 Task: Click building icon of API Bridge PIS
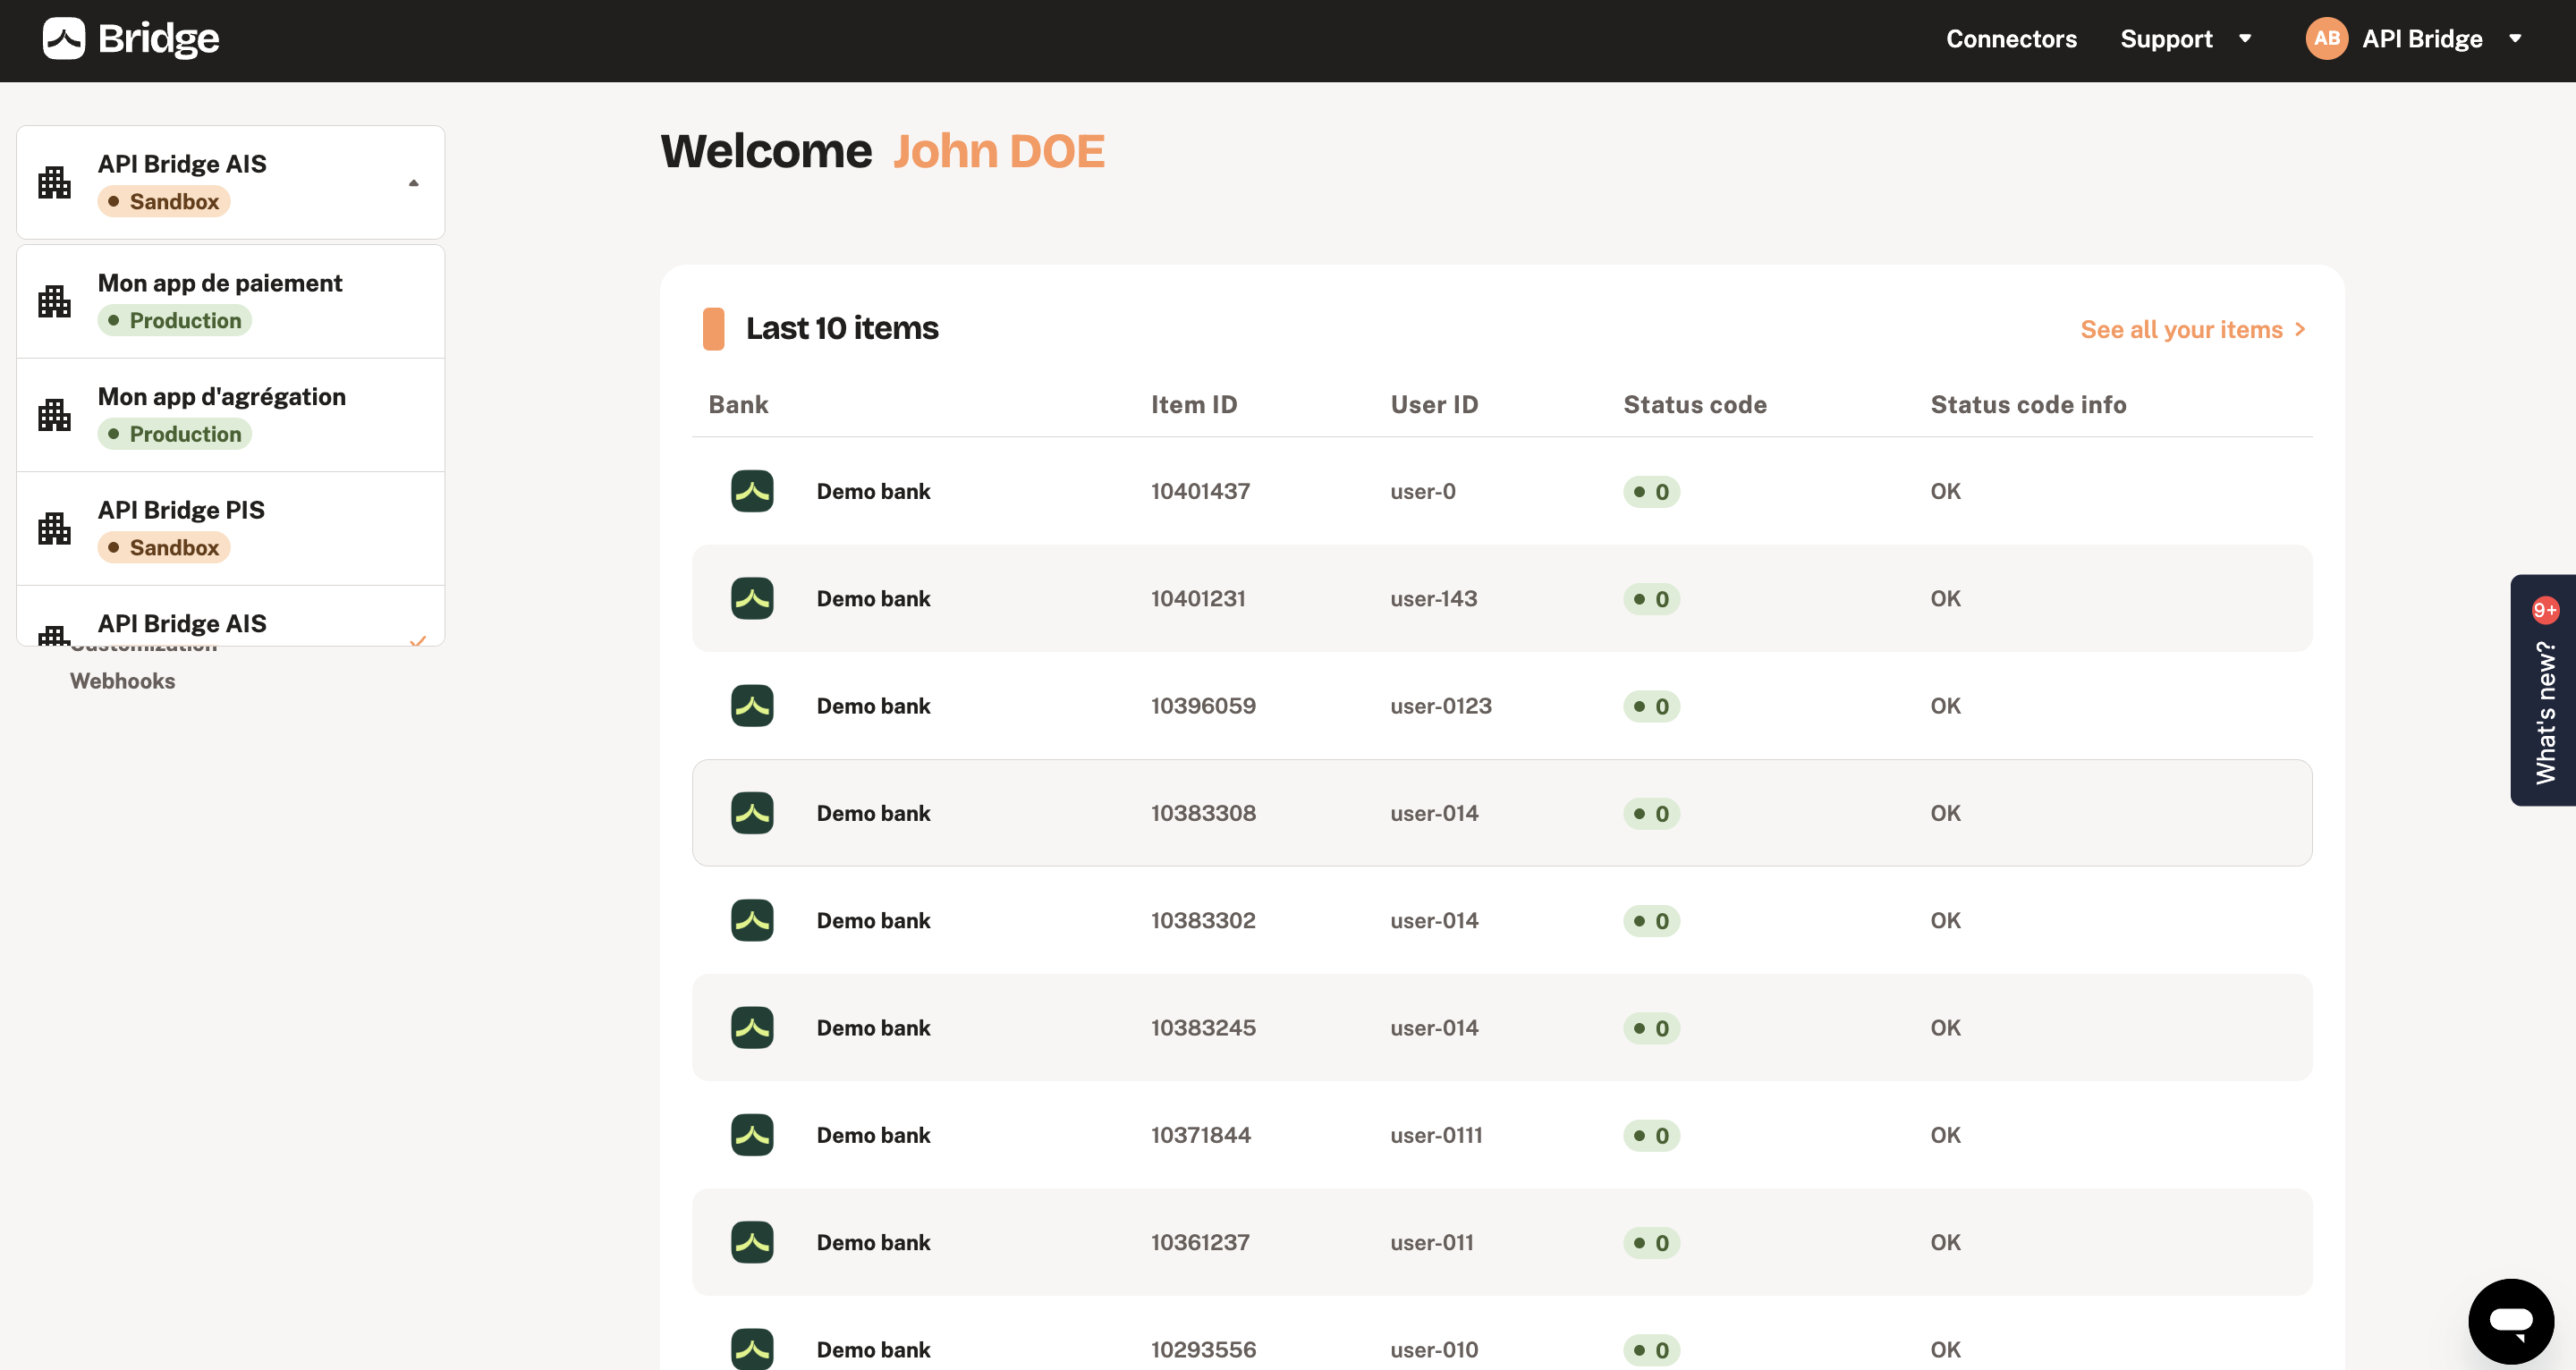click(x=54, y=528)
